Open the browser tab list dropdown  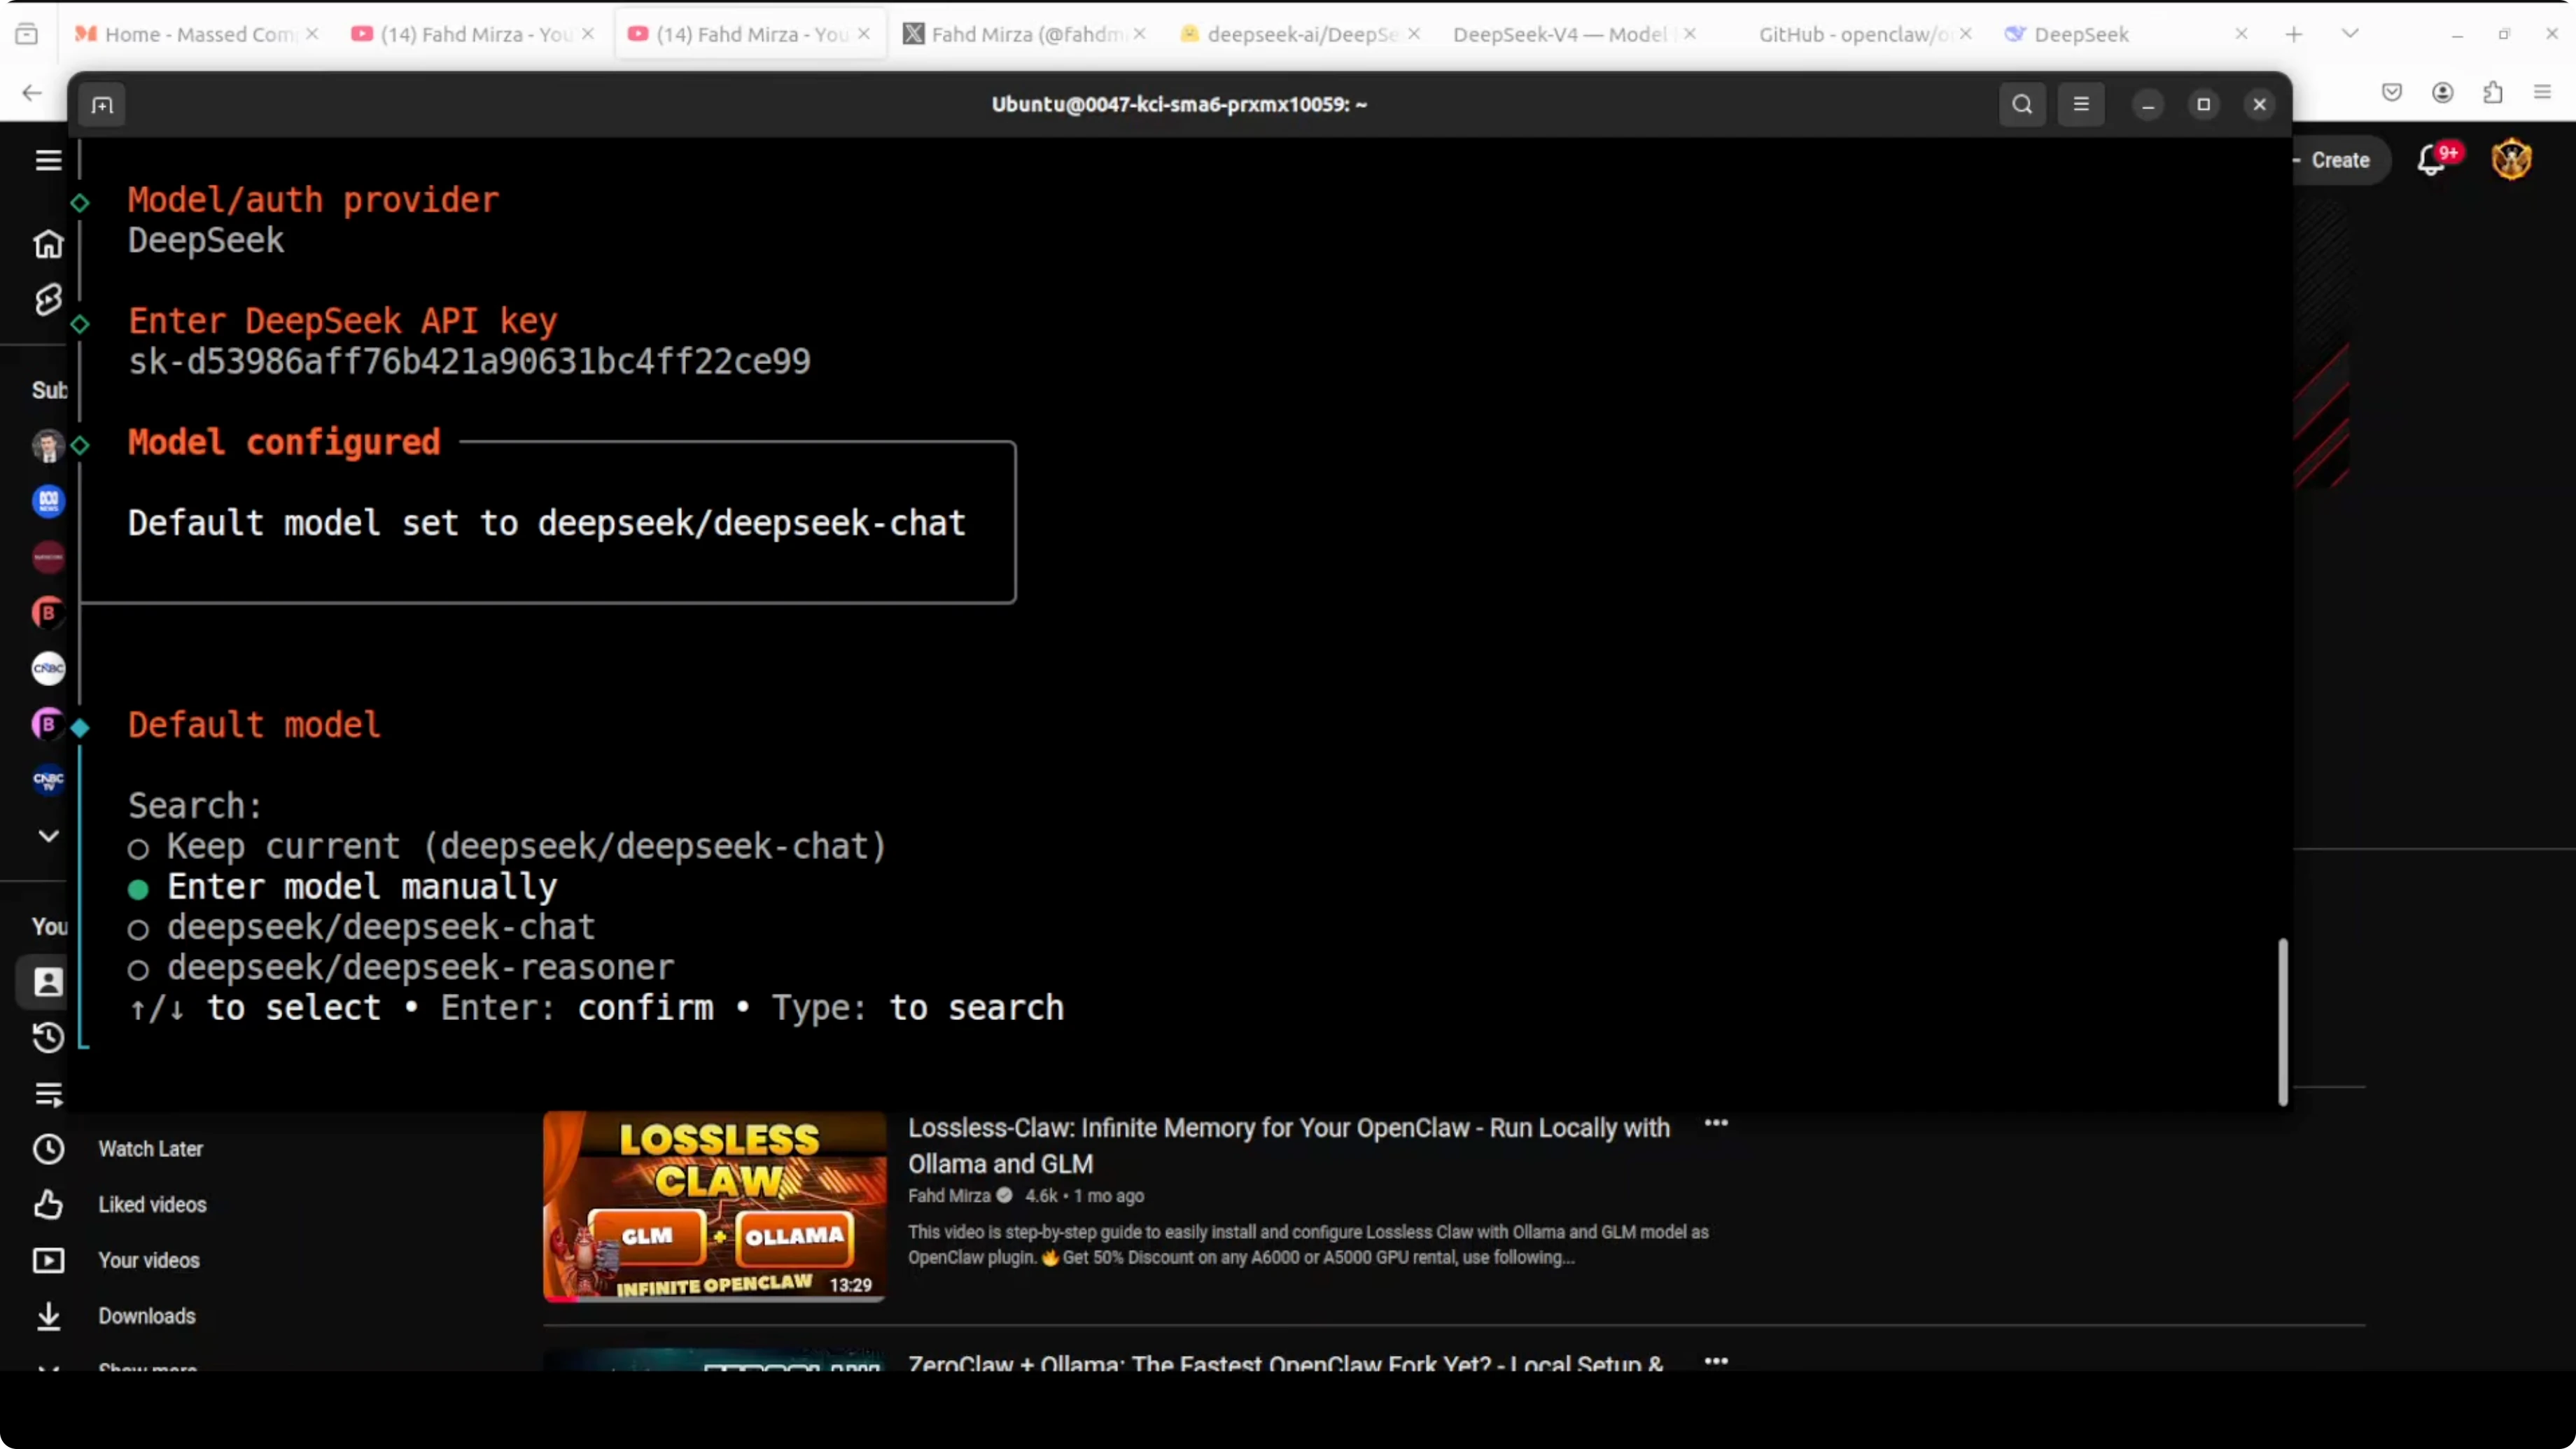(2350, 34)
